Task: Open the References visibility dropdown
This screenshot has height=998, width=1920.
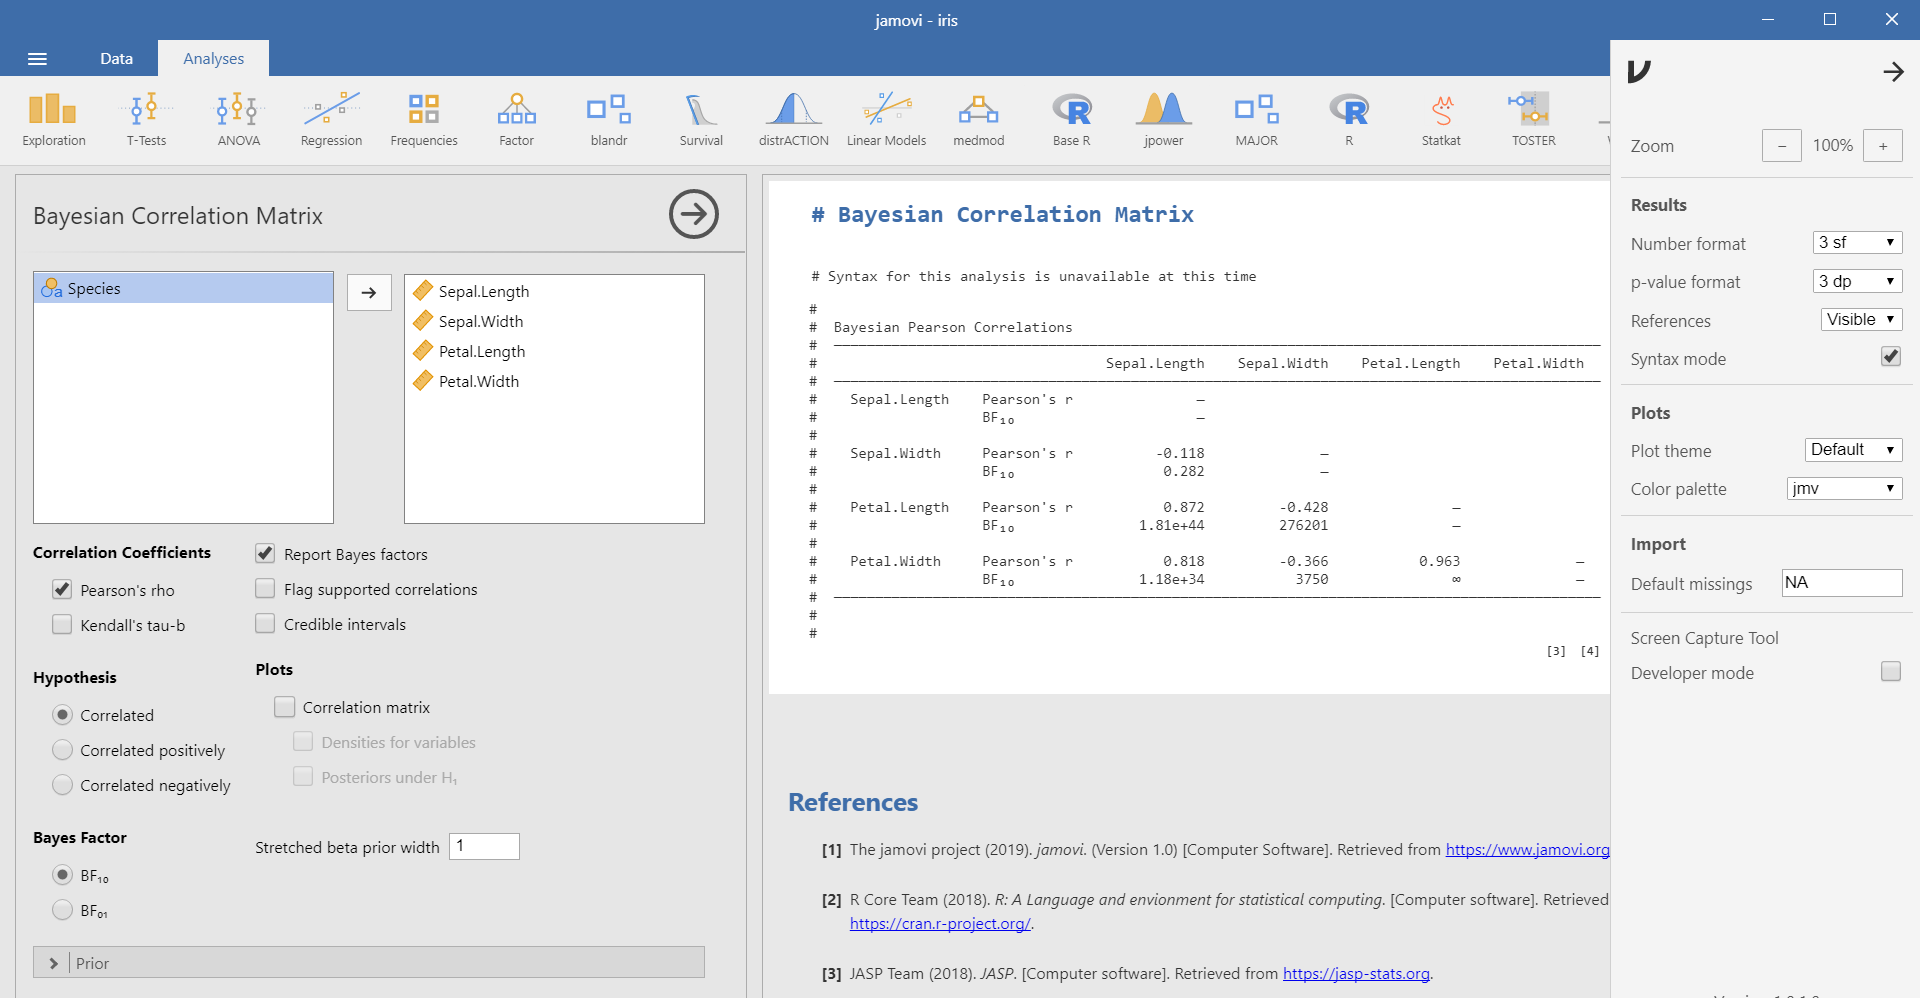Action: click(1861, 320)
